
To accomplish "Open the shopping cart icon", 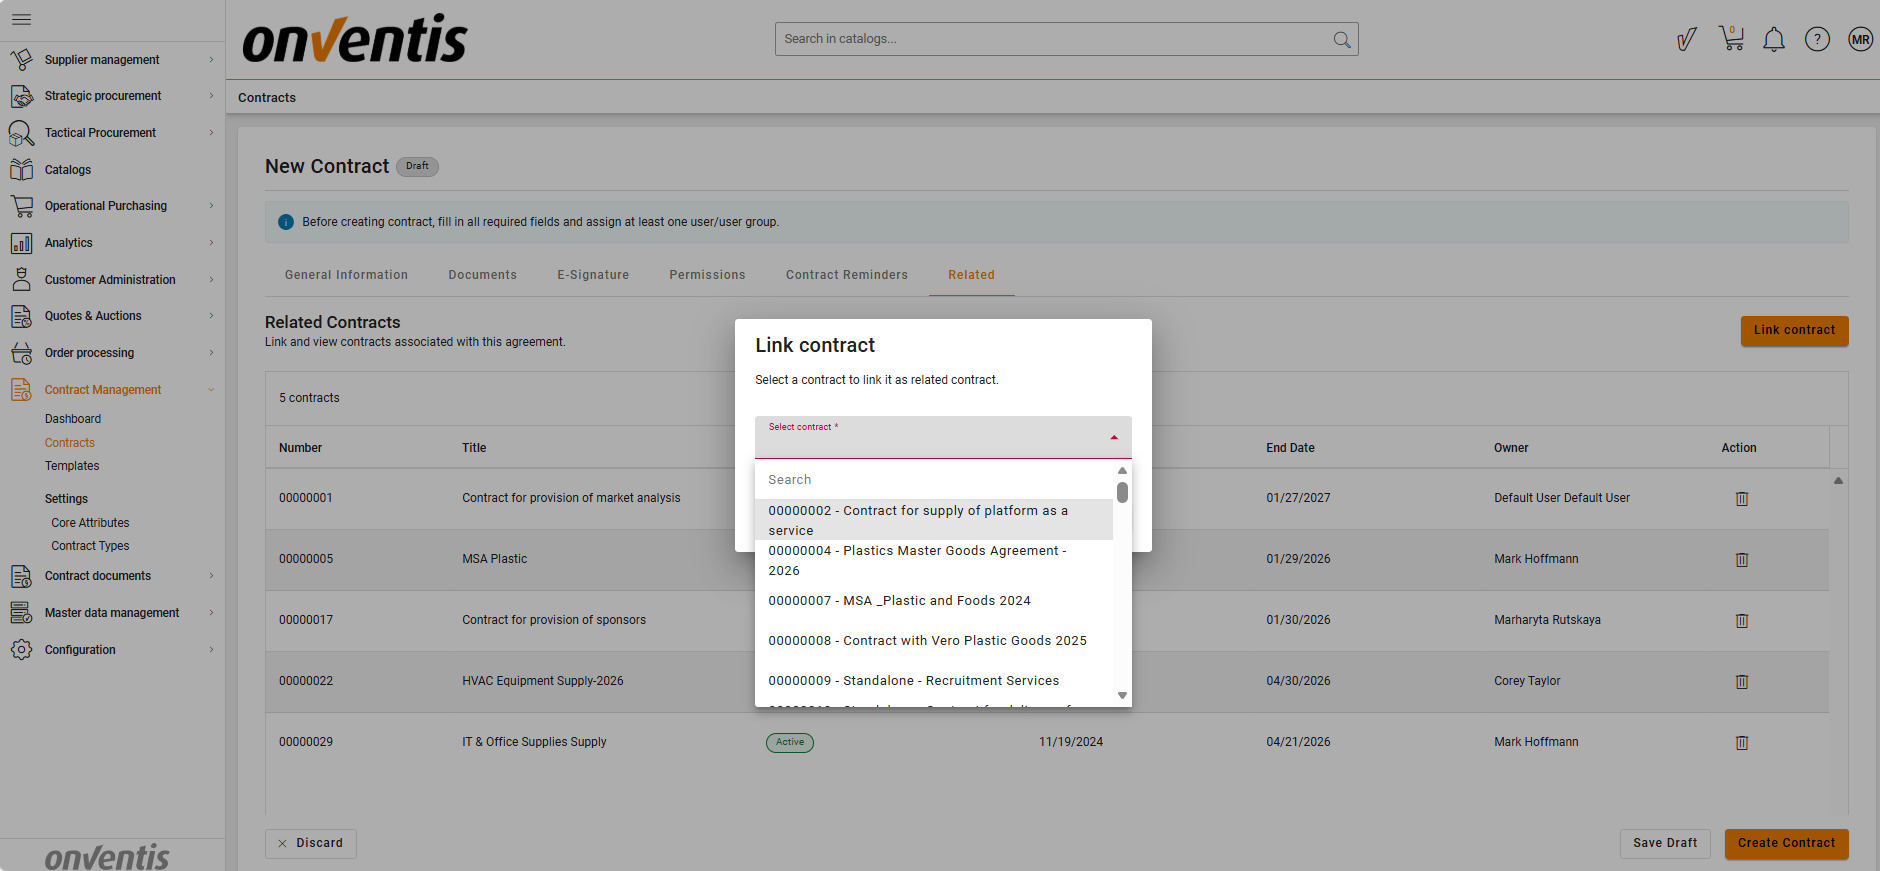I will [x=1731, y=39].
